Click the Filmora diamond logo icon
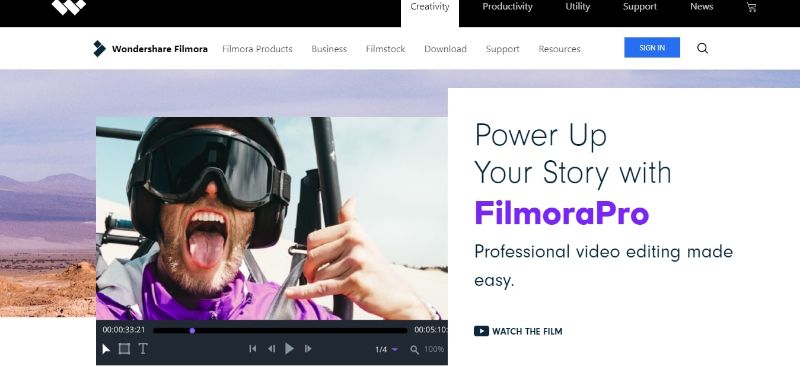This screenshot has height=366, width=800. [x=99, y=48]
